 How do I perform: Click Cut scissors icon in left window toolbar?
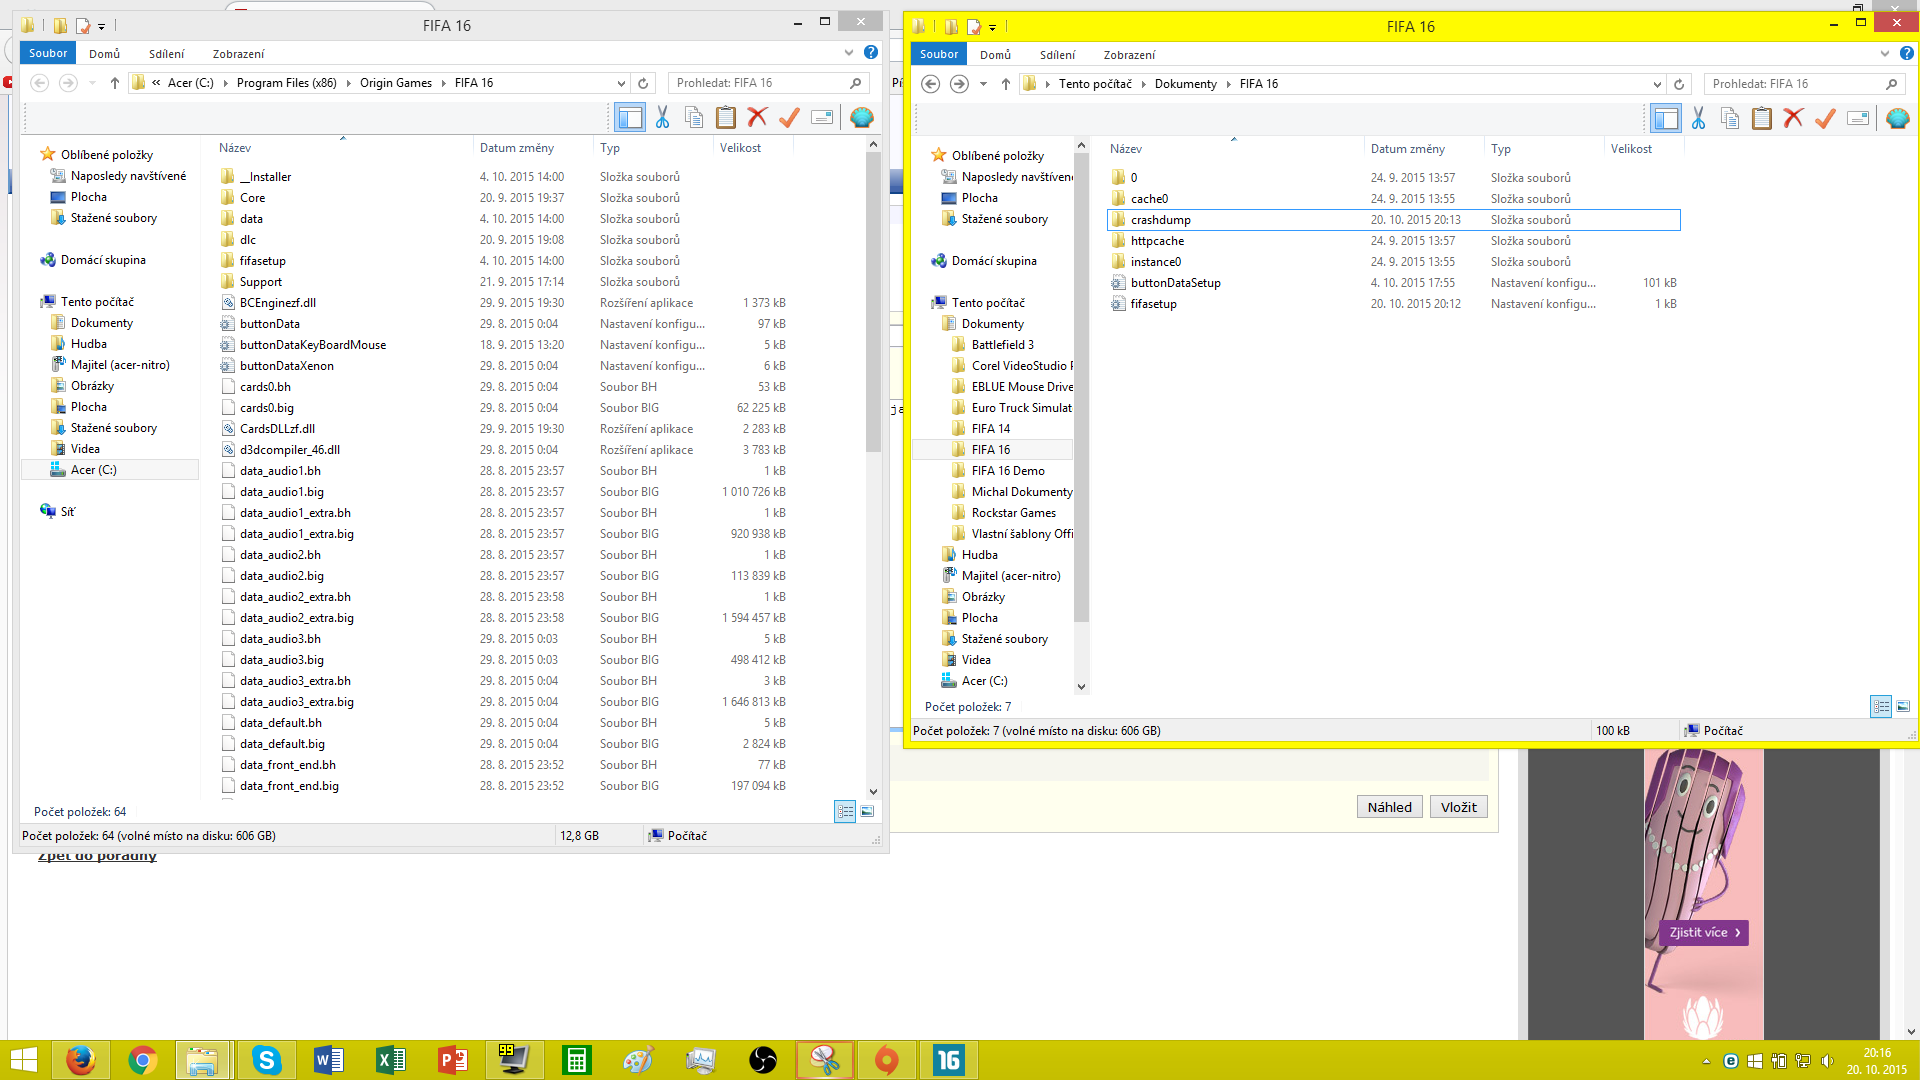click(x=662, y=118)
